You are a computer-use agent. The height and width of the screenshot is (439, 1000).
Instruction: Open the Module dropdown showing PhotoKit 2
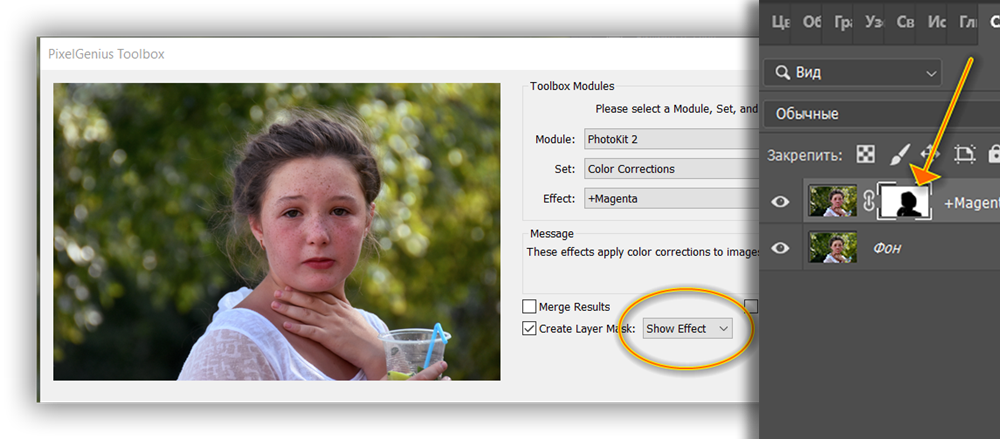(671, 139)
